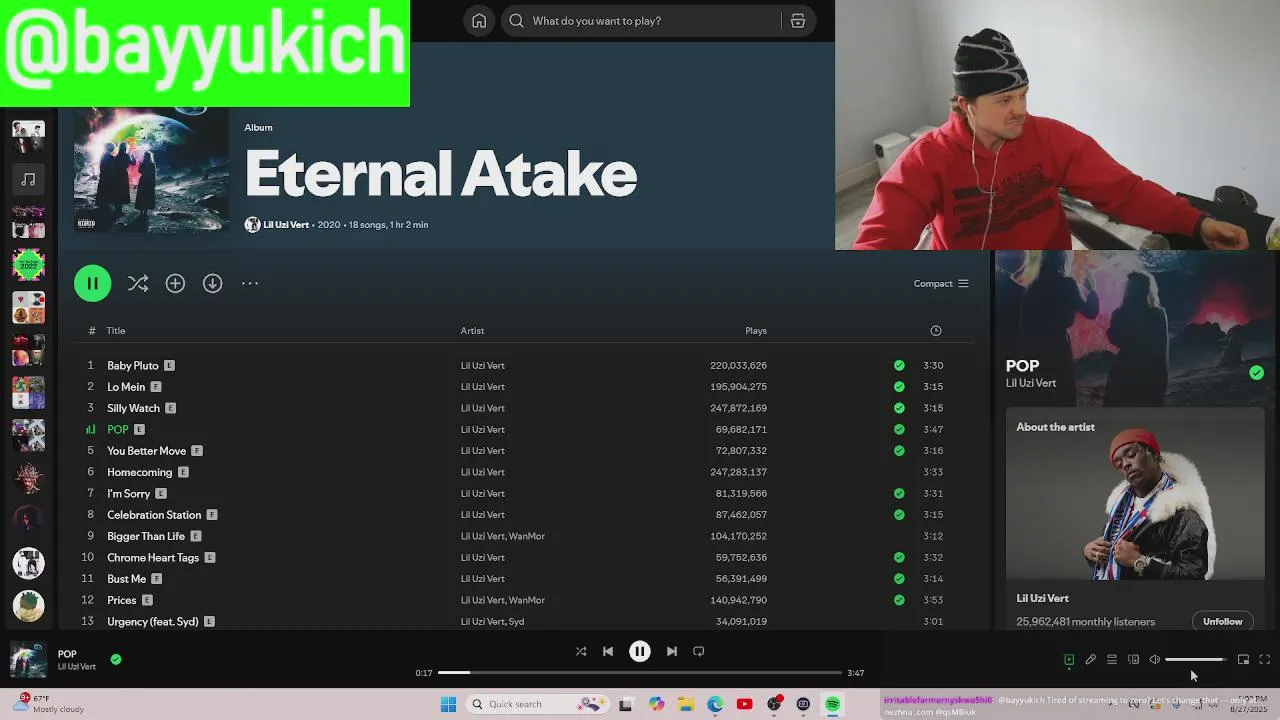Screen dimensions: 1280x720
Task: Open Lil Uzi Vert About the artist card
Action: tap(1135, 518)
